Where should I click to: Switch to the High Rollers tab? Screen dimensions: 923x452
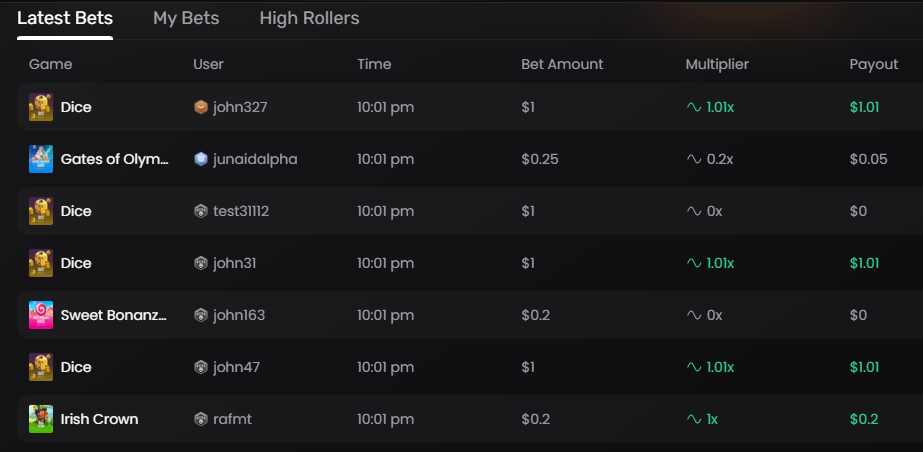[310, 18]
